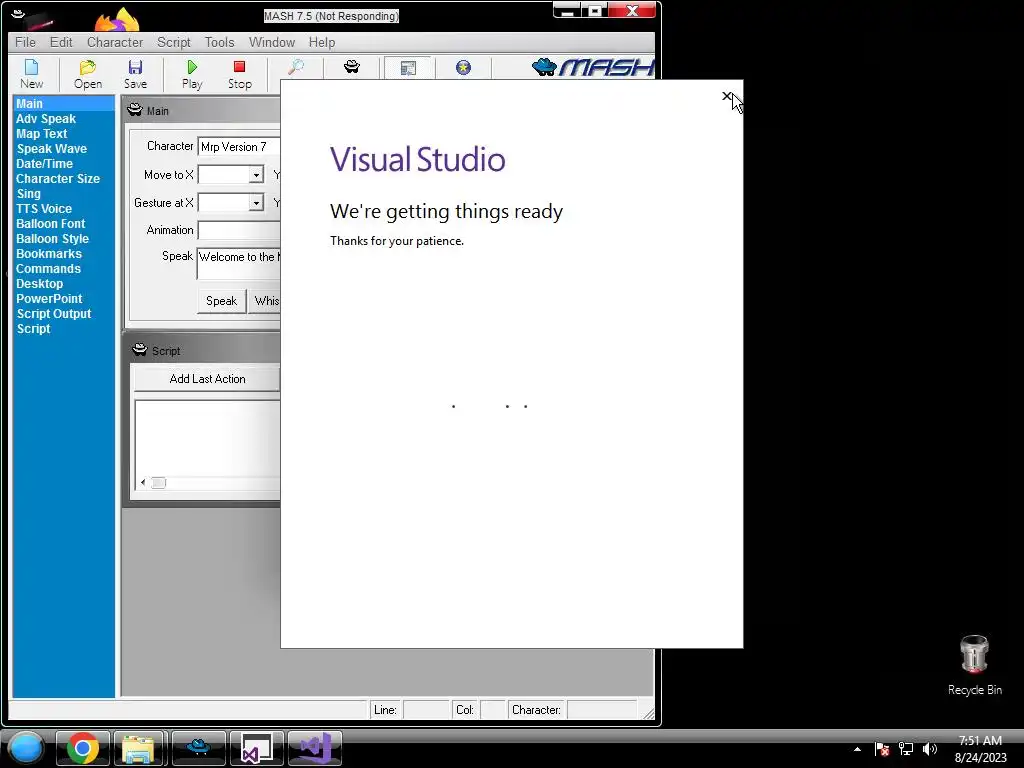Expand the Gesture at X dropdown
The height and width of the screenshot is (768, 1024).
[256, 203]
